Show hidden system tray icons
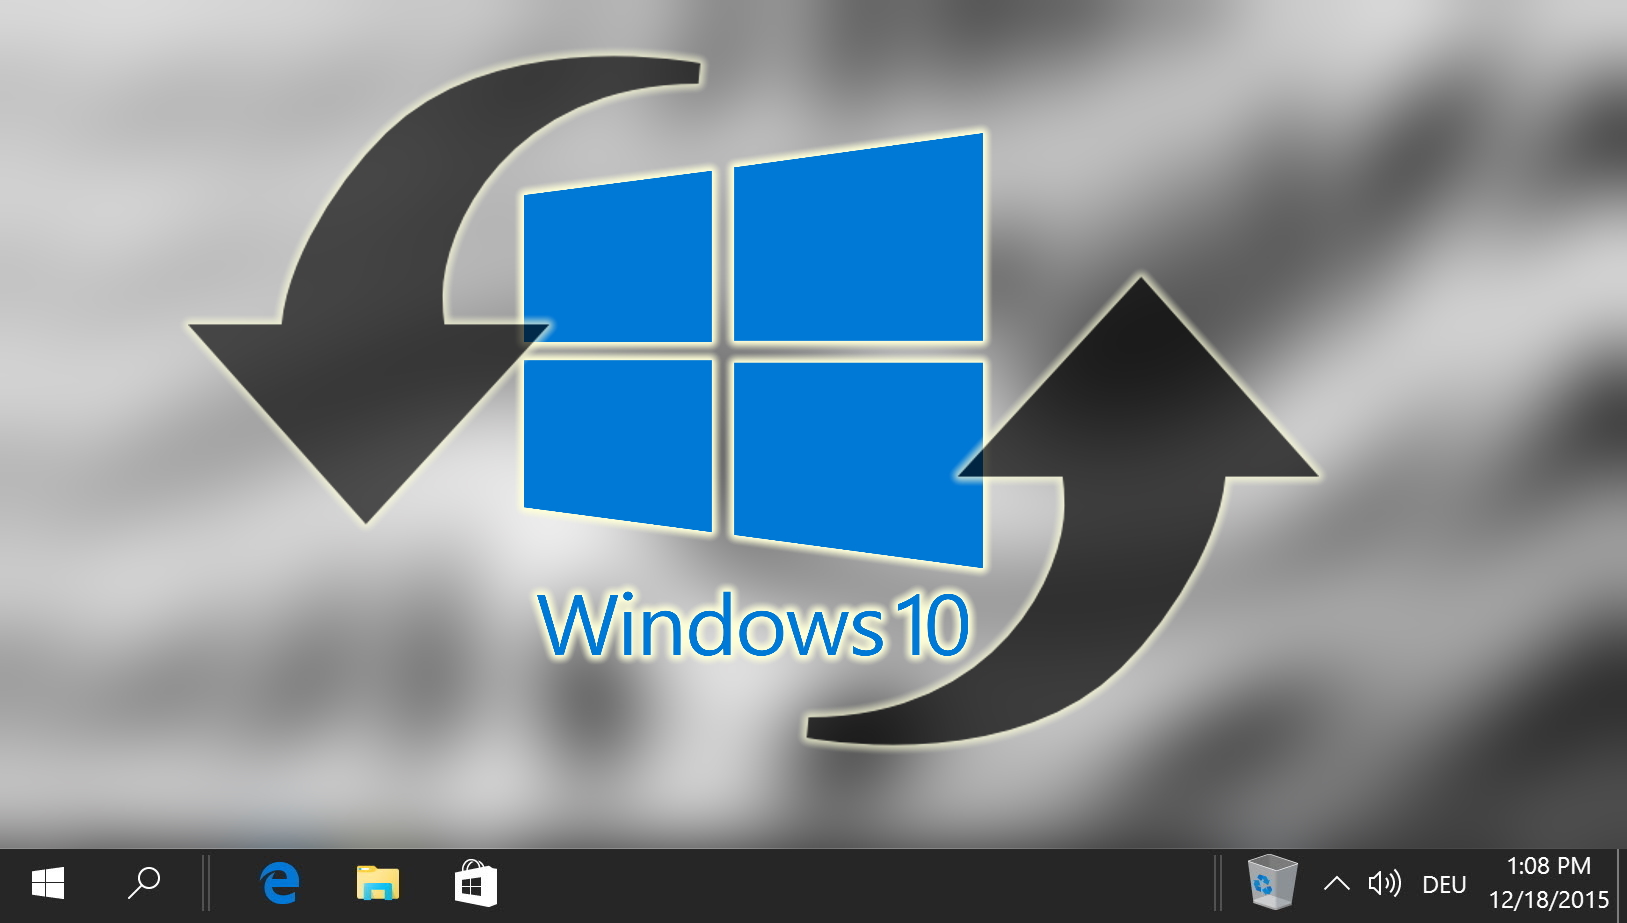 pyautogui.click(x=1336, y=884)
